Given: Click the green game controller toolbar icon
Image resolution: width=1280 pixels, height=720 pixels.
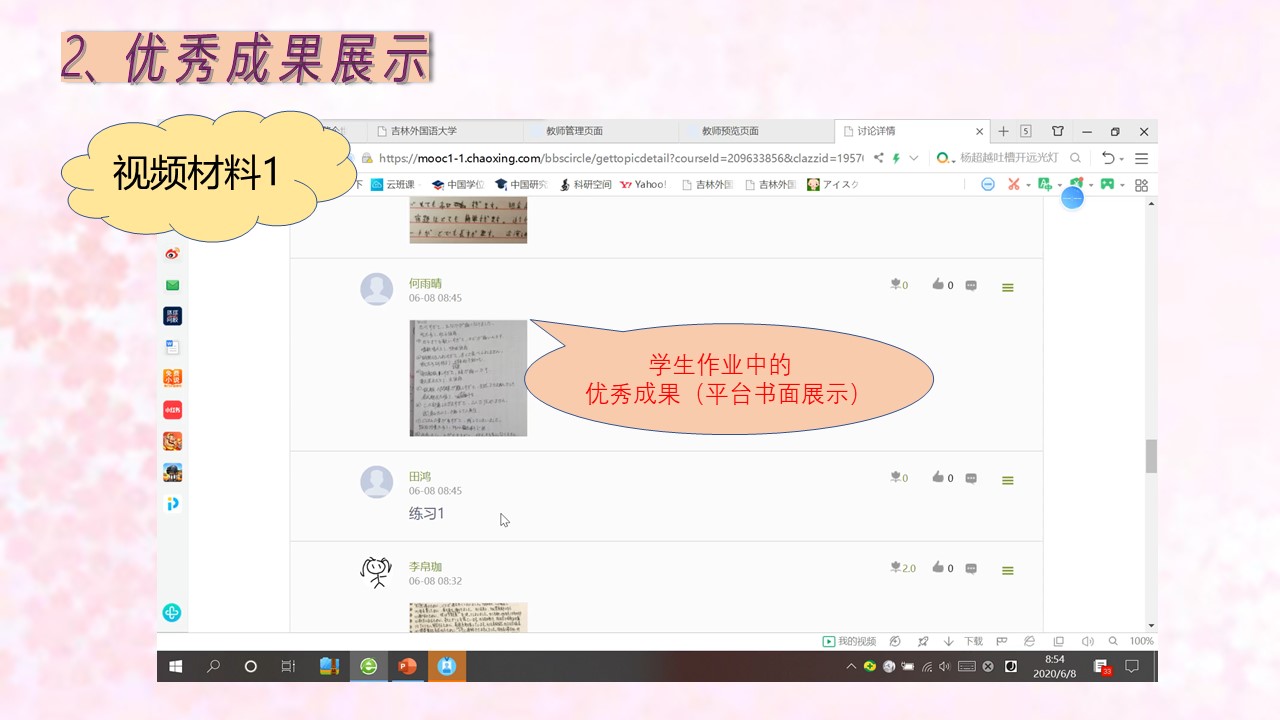Looking at the screenshot, I should tap(1107, 184).
